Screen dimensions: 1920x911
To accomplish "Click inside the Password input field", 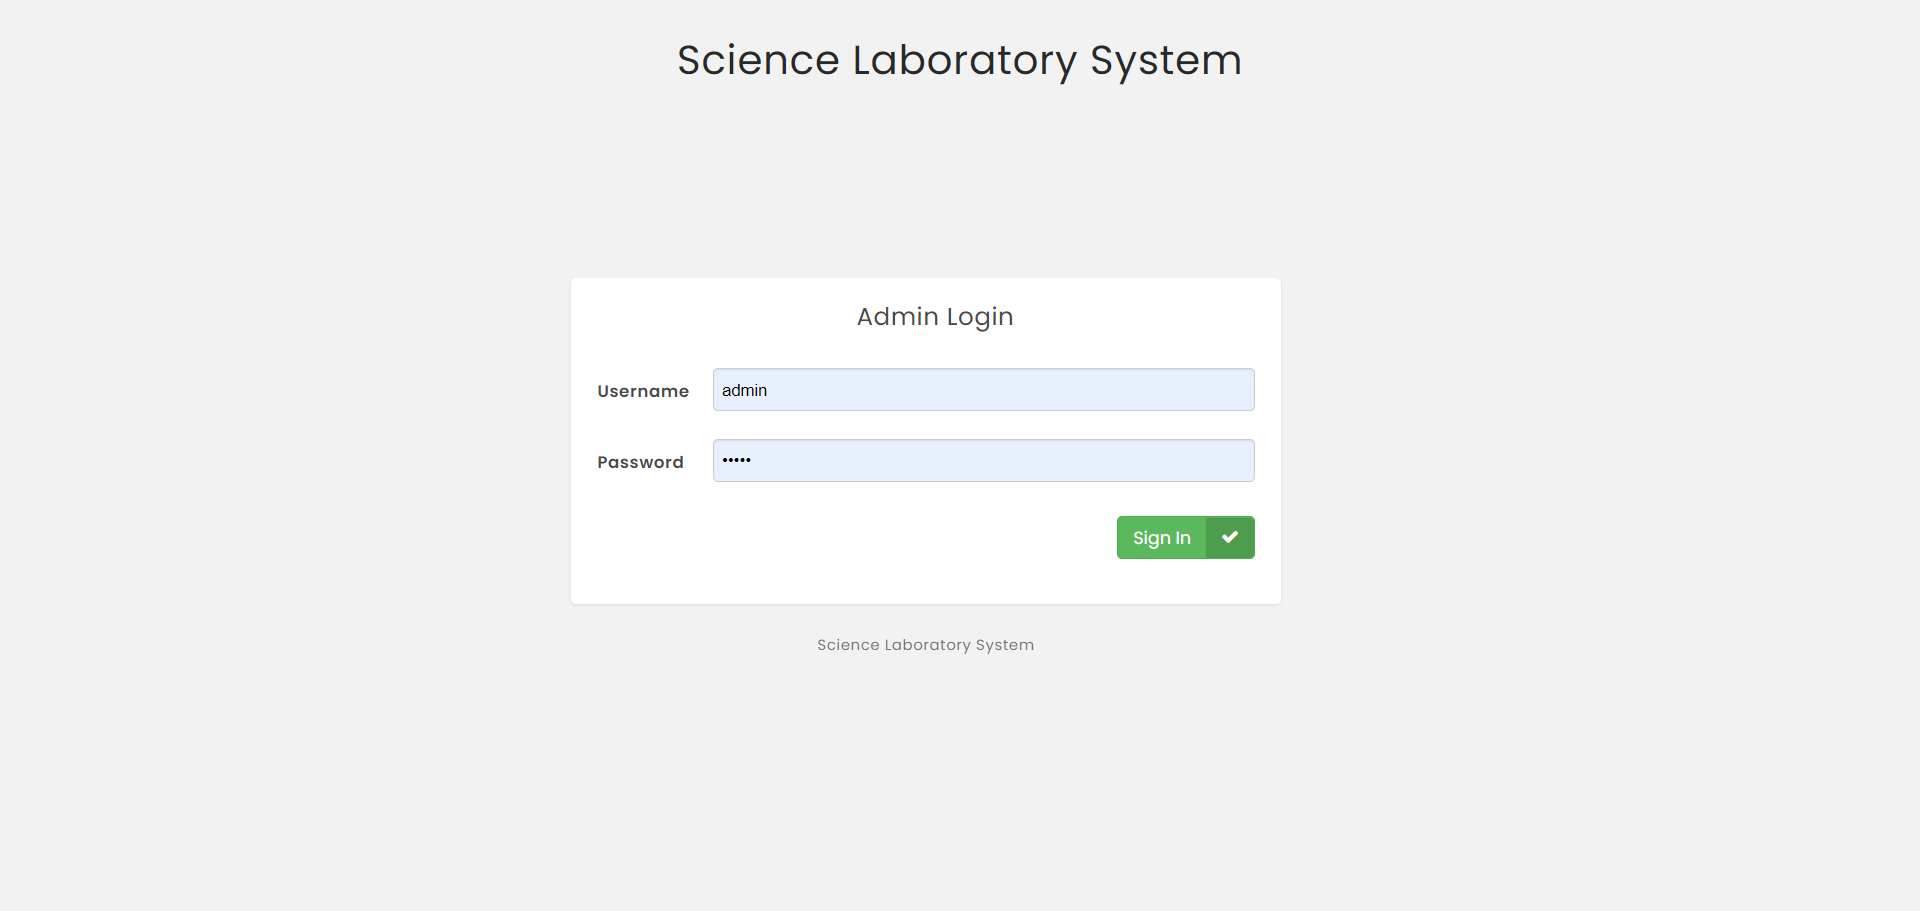I will click(983, 460).
